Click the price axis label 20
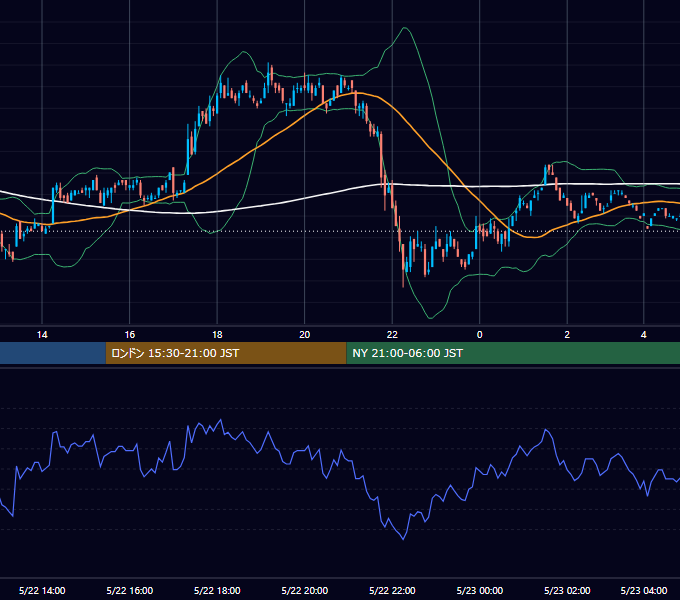The height and width of the screenshot is (600, 680). click(x=305, y=335)
